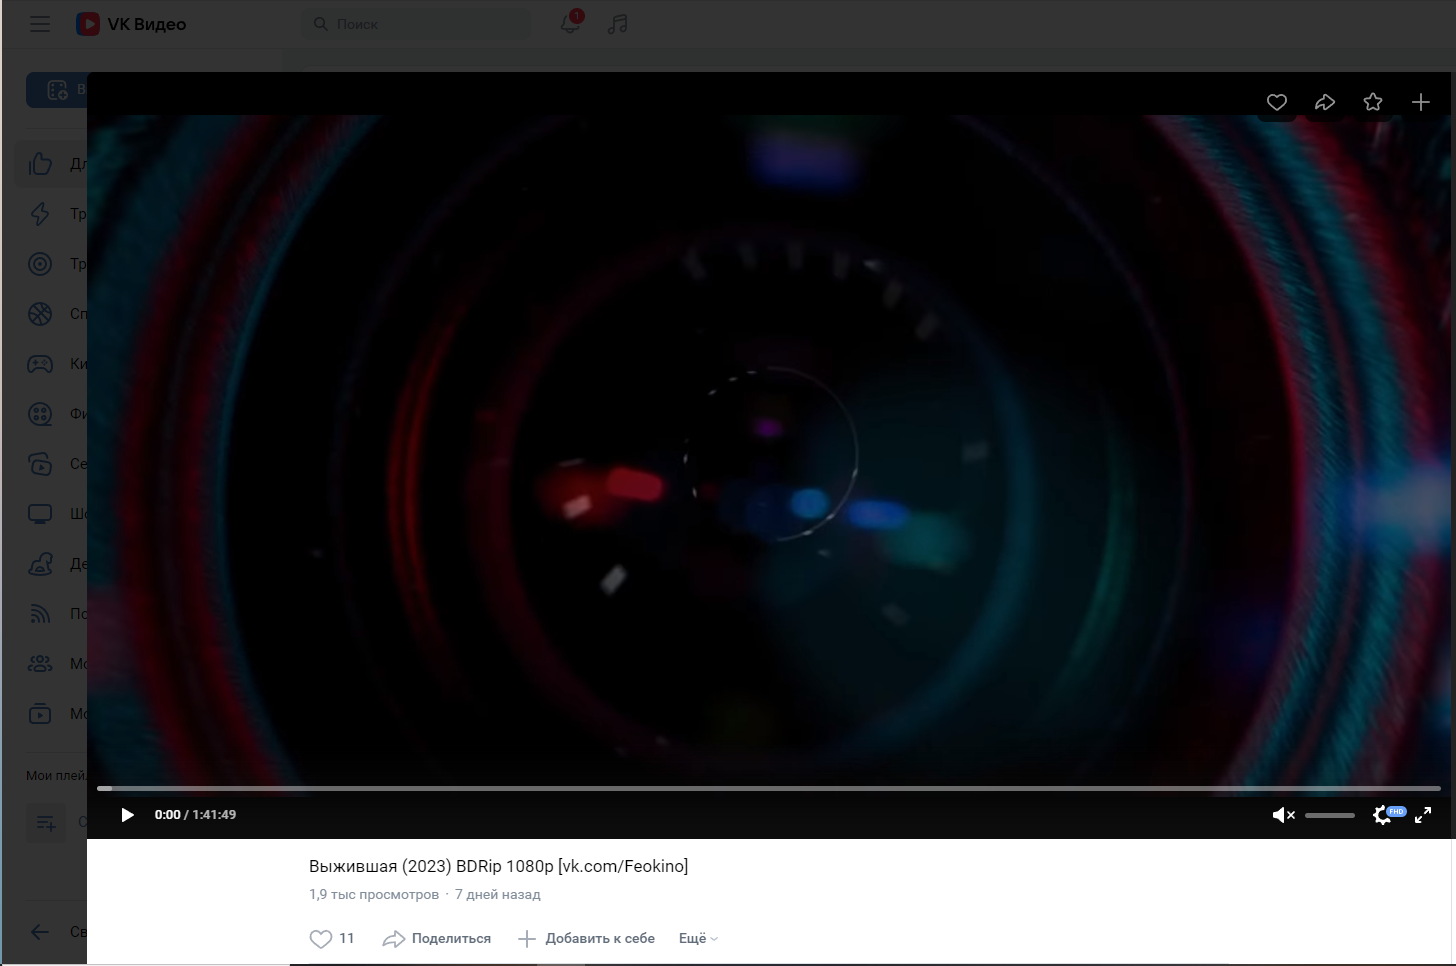Unmute the video sound
This screenshot has width=1456, height=966.
point(1283,815)
